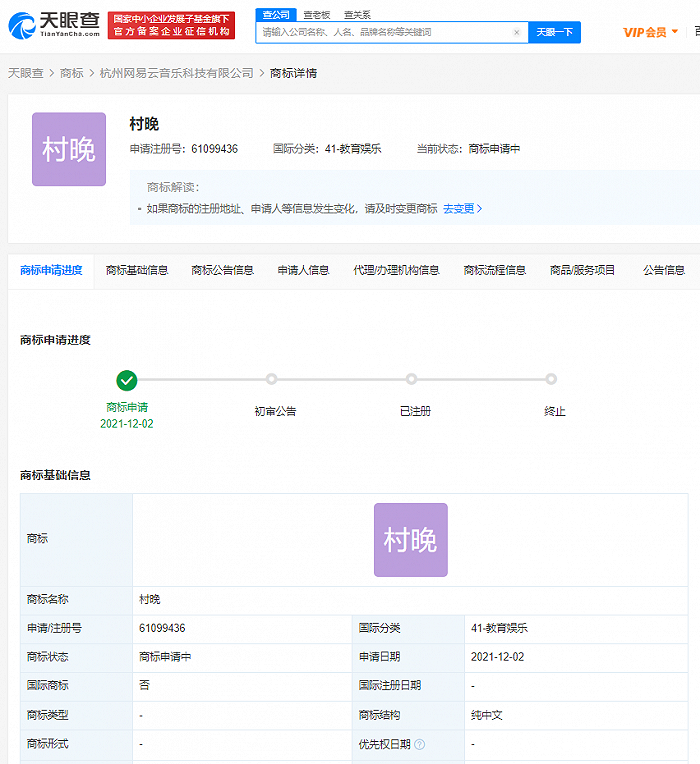Select the 查老板 search tab

tap(317, 15)
